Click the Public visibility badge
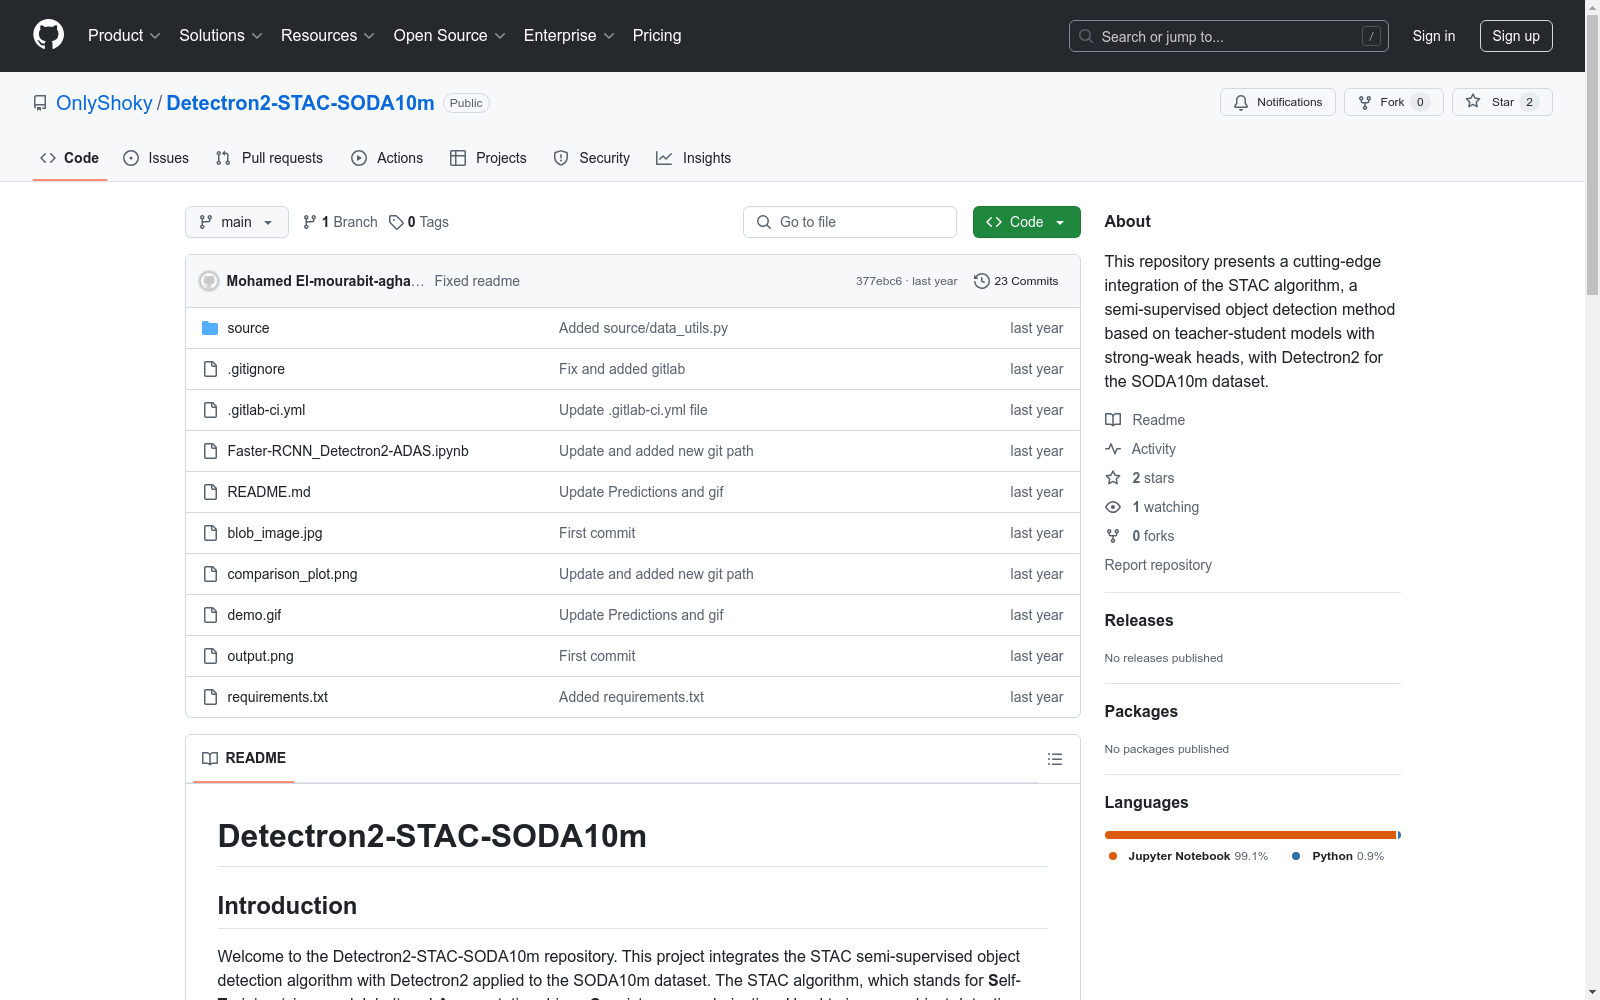This screenshot has width=1600, height=1000. [x=466, y=103]
